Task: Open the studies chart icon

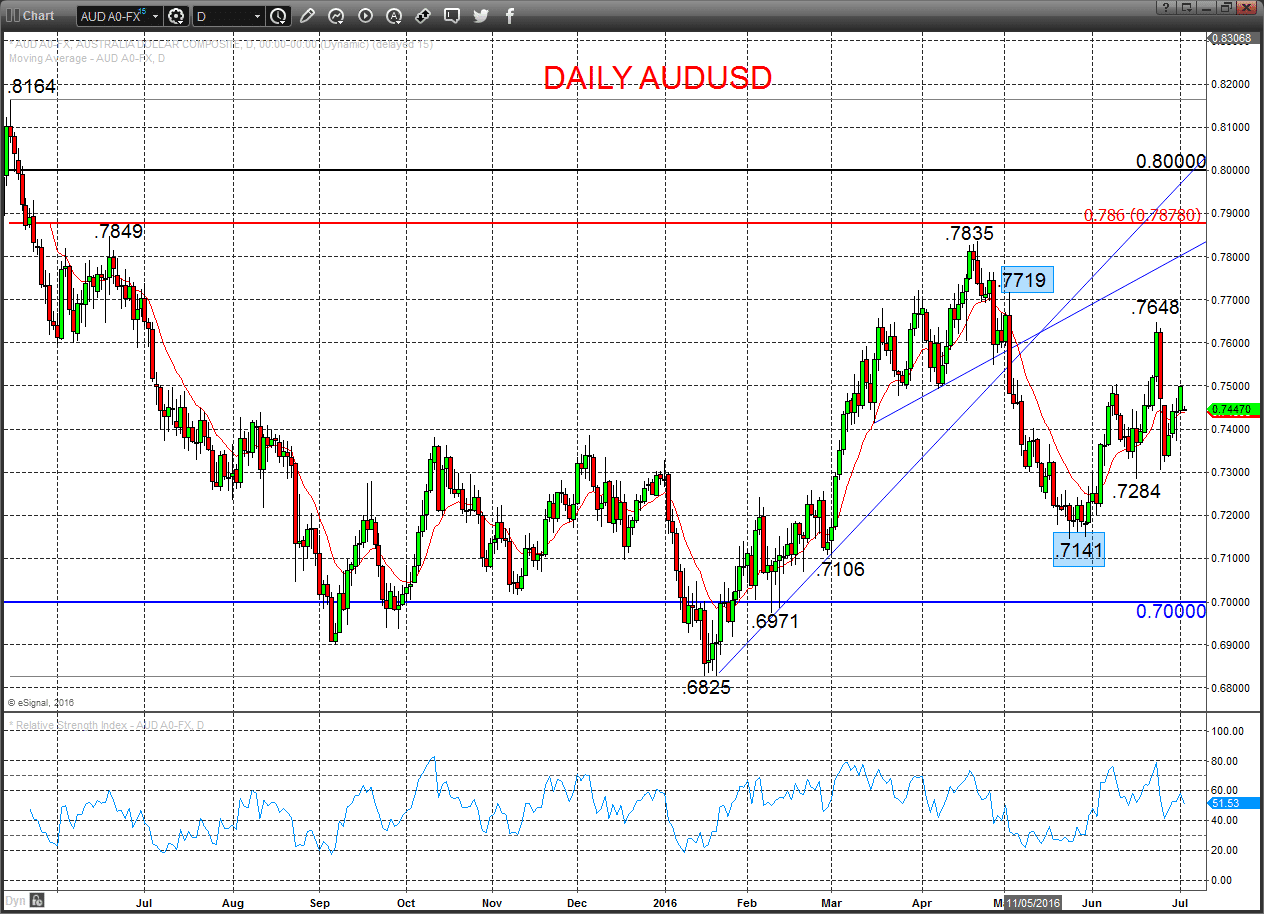Action: (x=336, y=16)
